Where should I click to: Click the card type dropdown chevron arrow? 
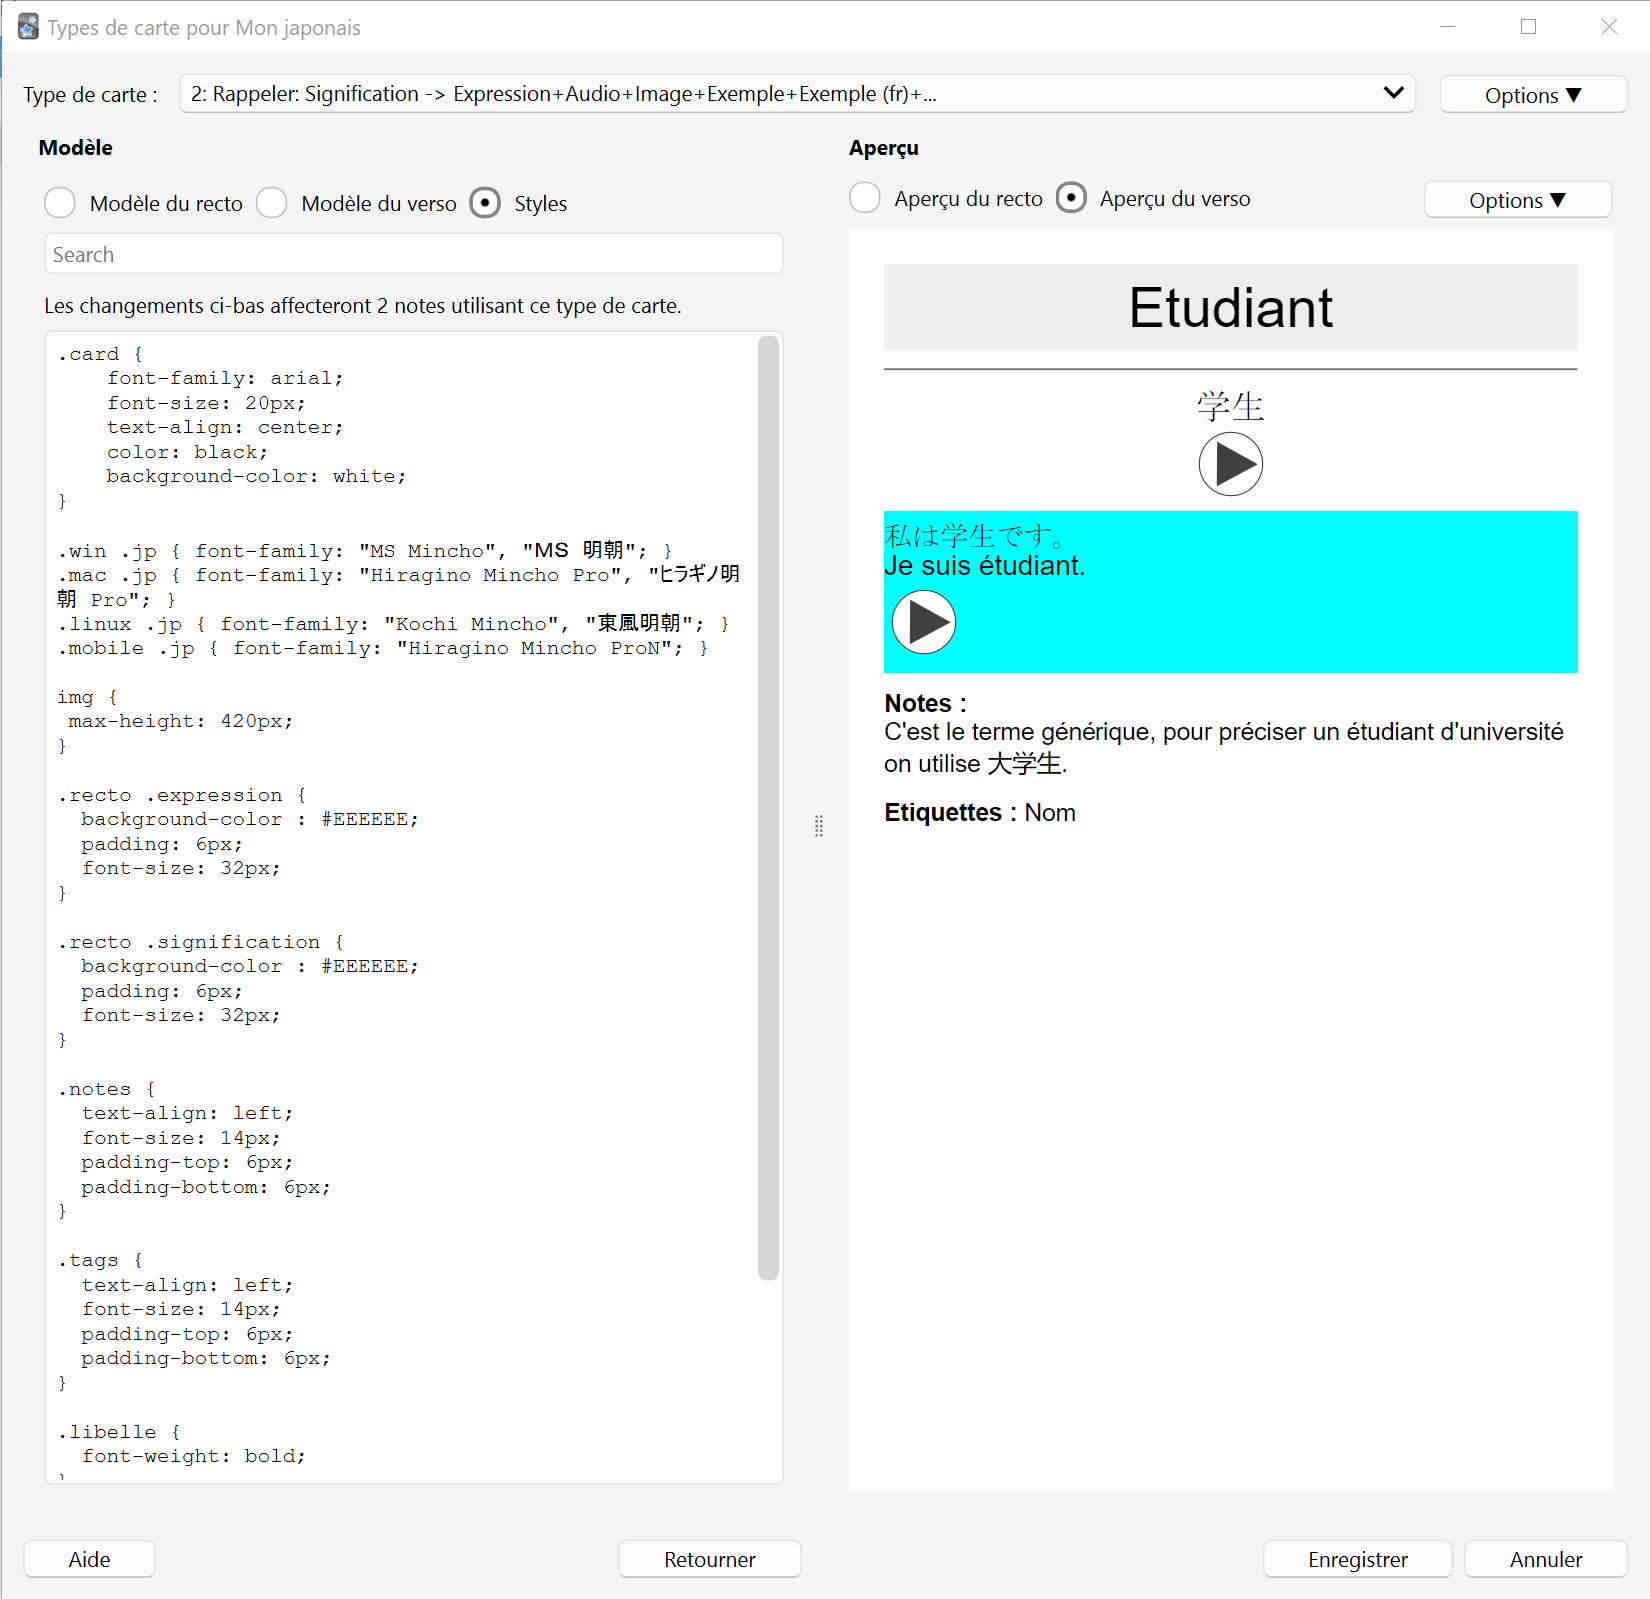click(x=1393, y=93)
